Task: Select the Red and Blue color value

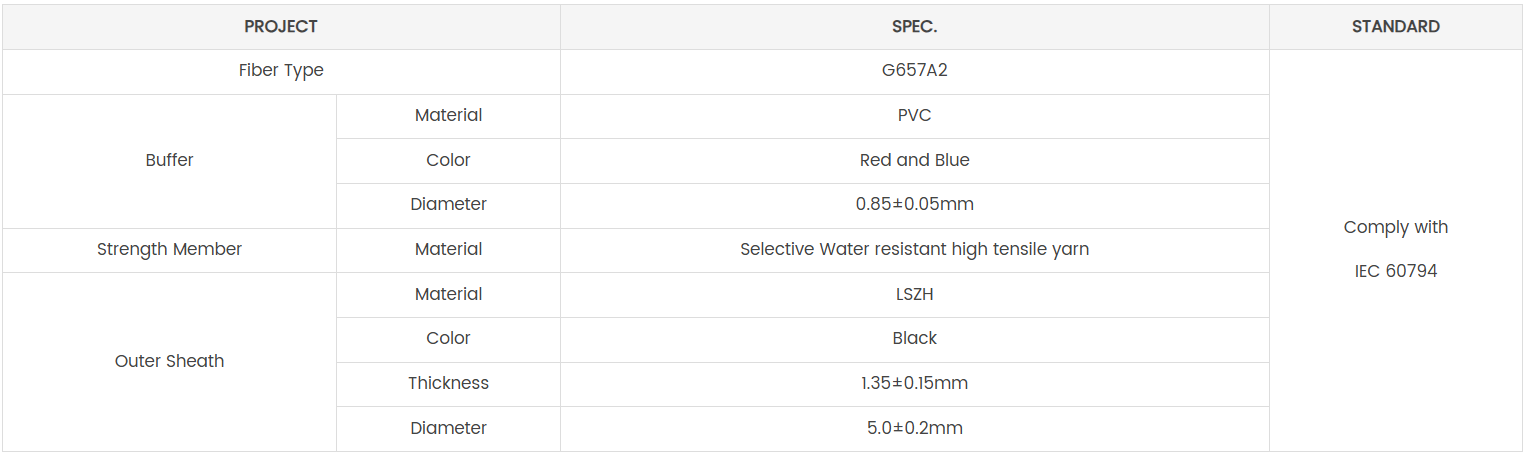Action: pos(914,160)
